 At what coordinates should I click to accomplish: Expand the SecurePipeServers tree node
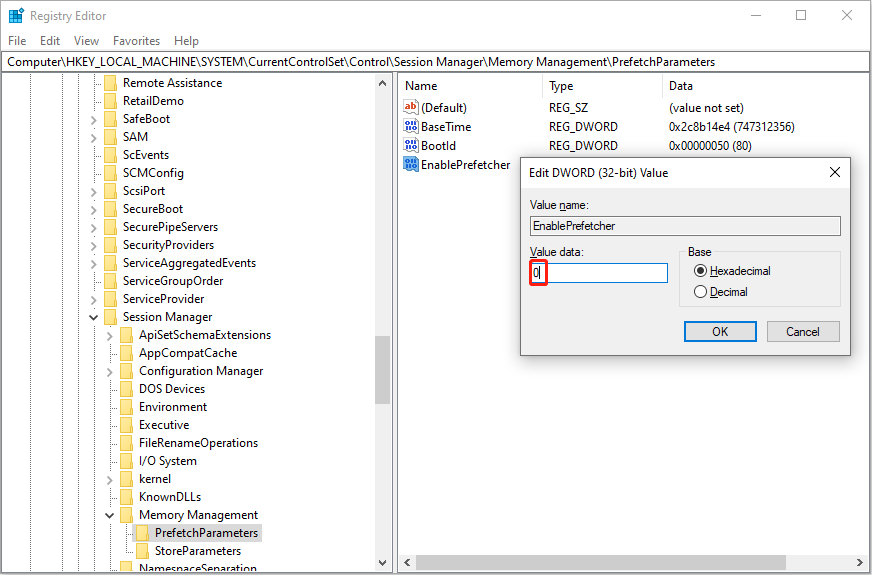pos(93,227)
